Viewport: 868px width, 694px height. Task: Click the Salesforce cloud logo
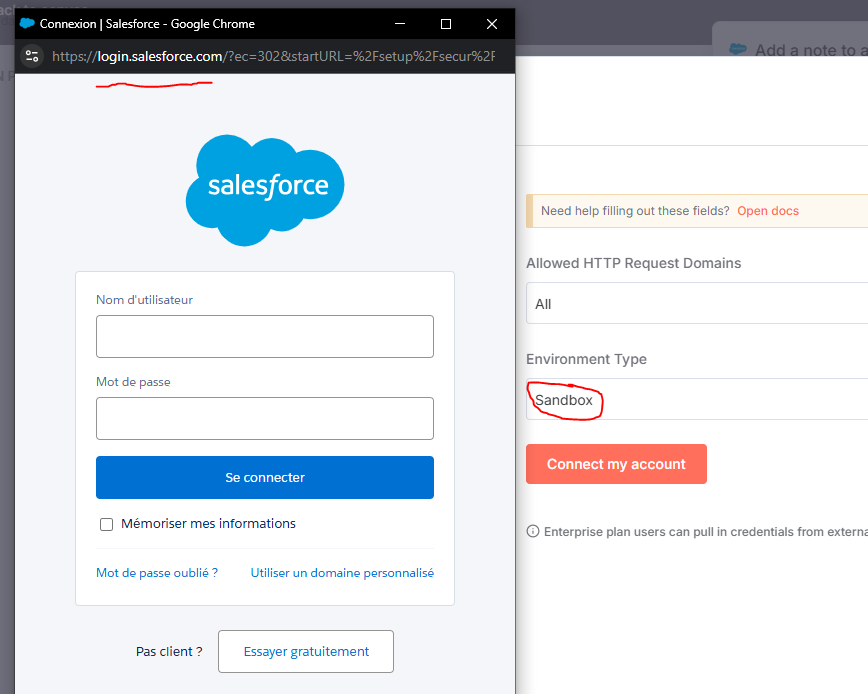coord(265,189)
